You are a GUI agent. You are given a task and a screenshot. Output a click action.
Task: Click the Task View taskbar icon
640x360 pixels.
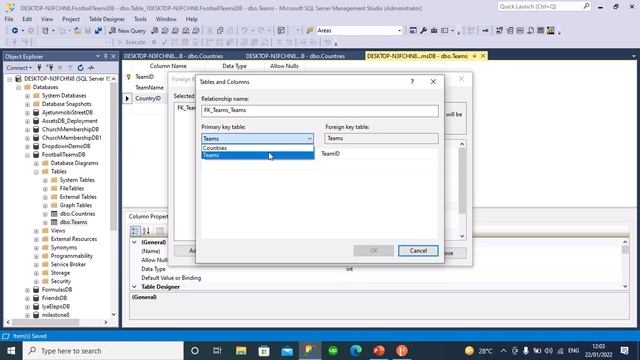click(x=217, y=351)
